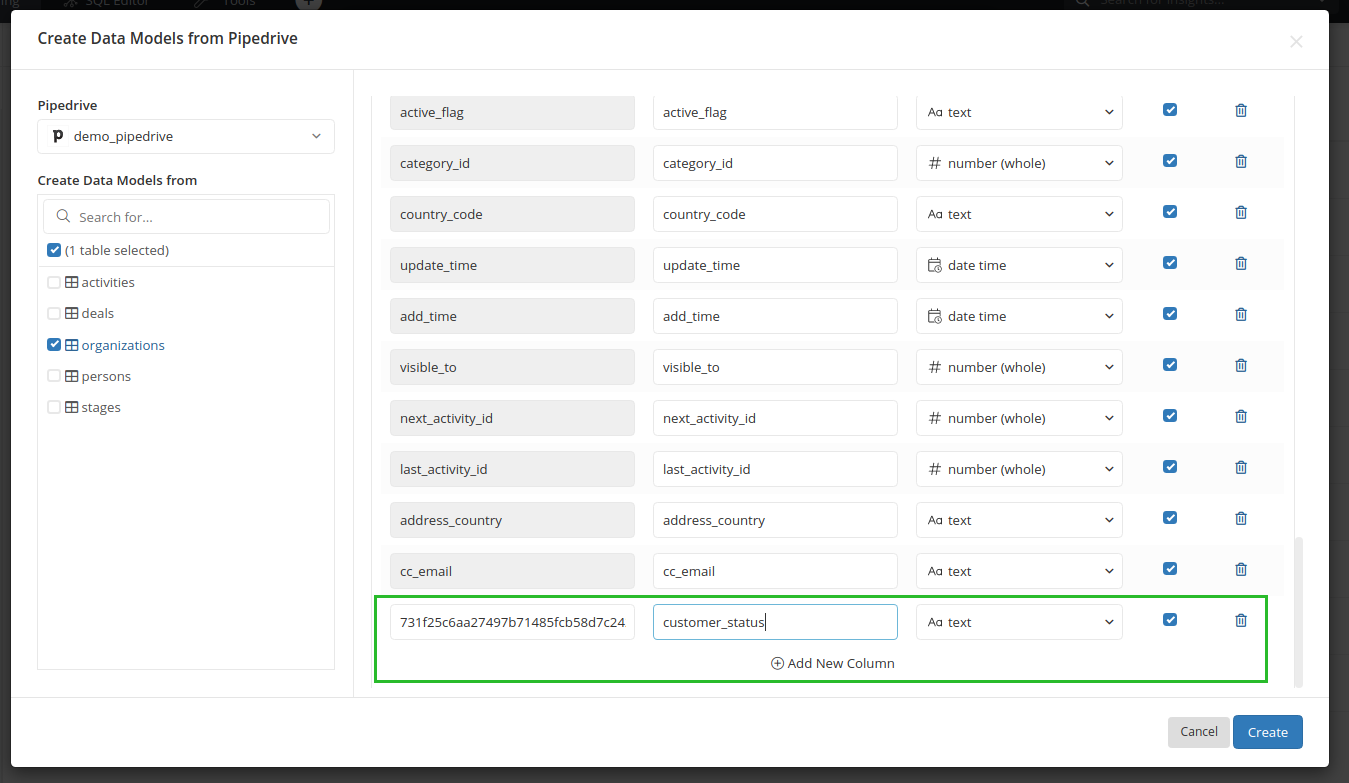Change next_activity_id type dropdown
Viewport: 1349px width, 783px height.
tap(1019, 419)
